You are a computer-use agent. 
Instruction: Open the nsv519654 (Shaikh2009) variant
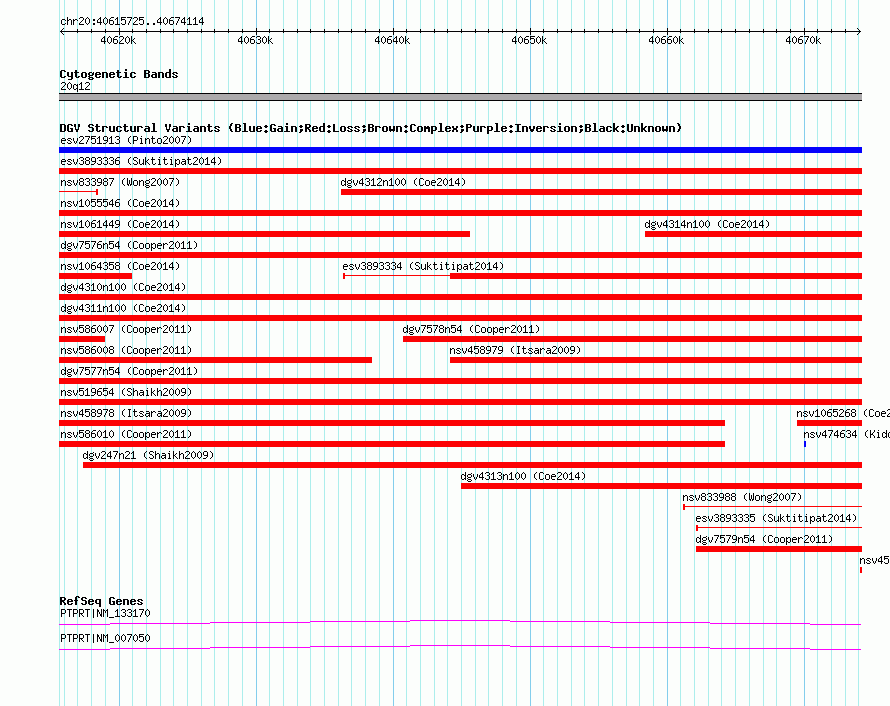pyautogui.click(x=126, y=392)
